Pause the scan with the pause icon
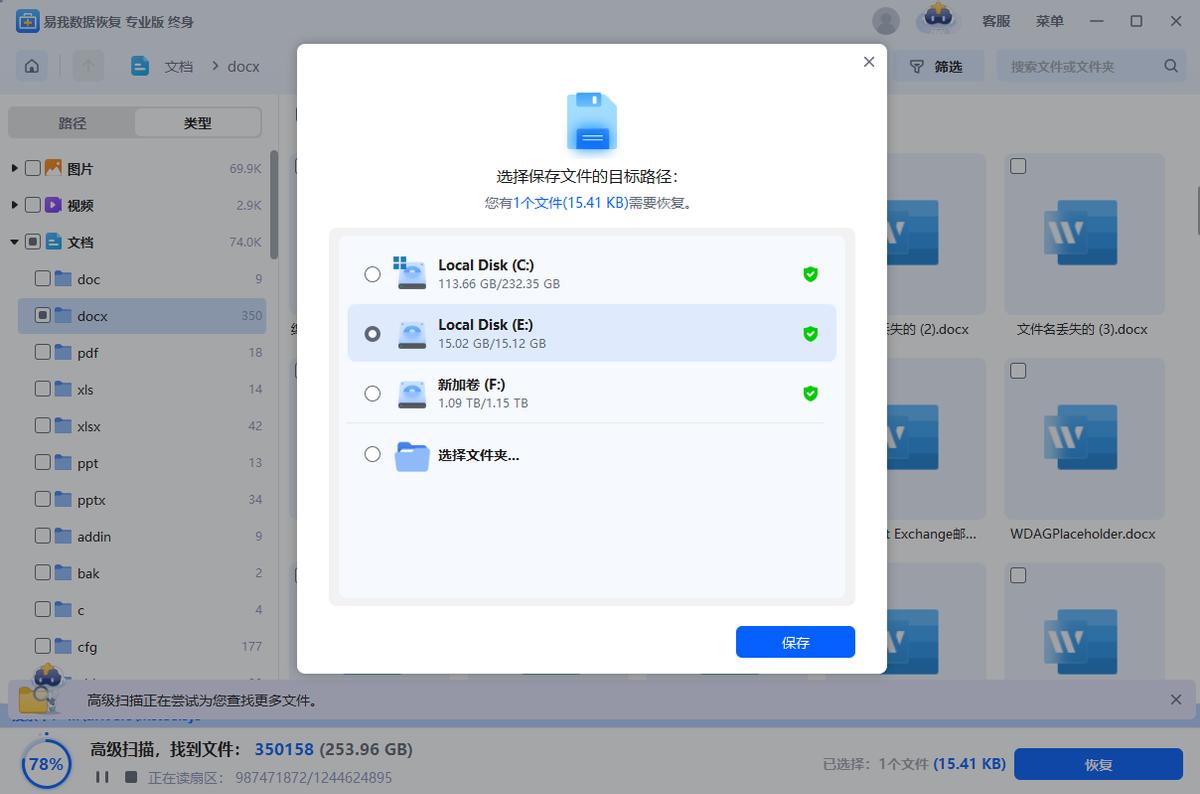Screen dimensions: 1200x794 (x=104, y=776)
